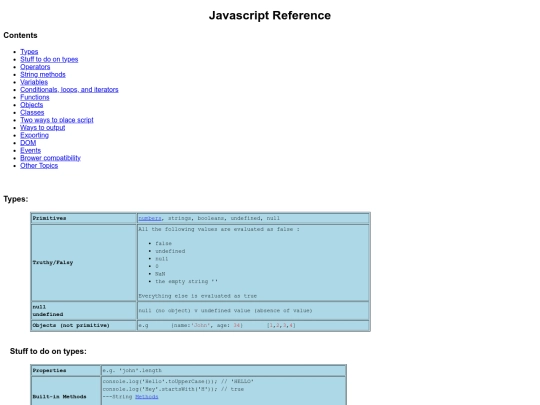The image size is (540, 405).
Task: Jump to the Objects link
Action: tap(32, 105)
